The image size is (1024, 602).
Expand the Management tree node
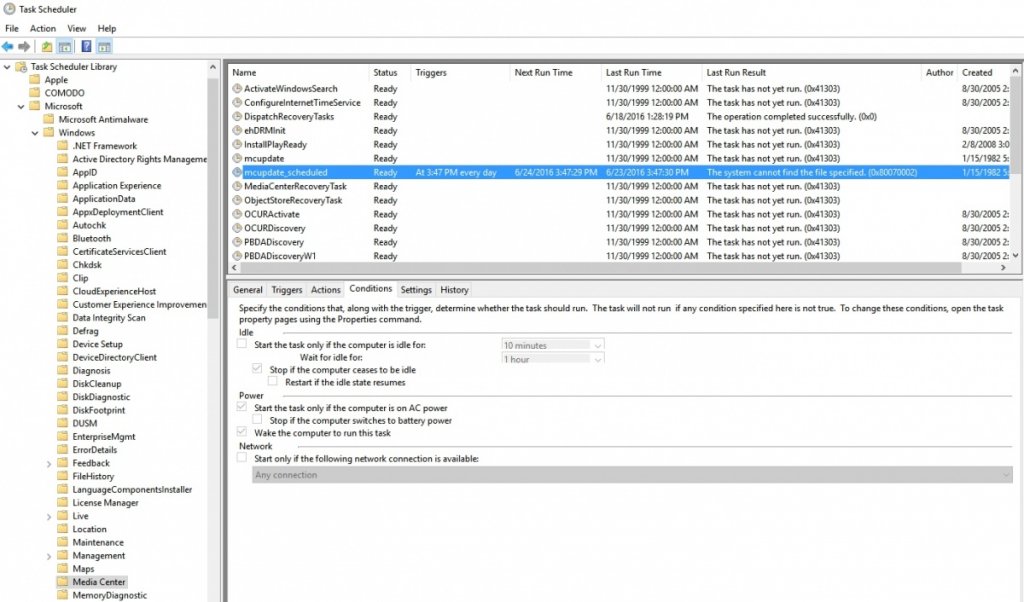pos(49,556)
